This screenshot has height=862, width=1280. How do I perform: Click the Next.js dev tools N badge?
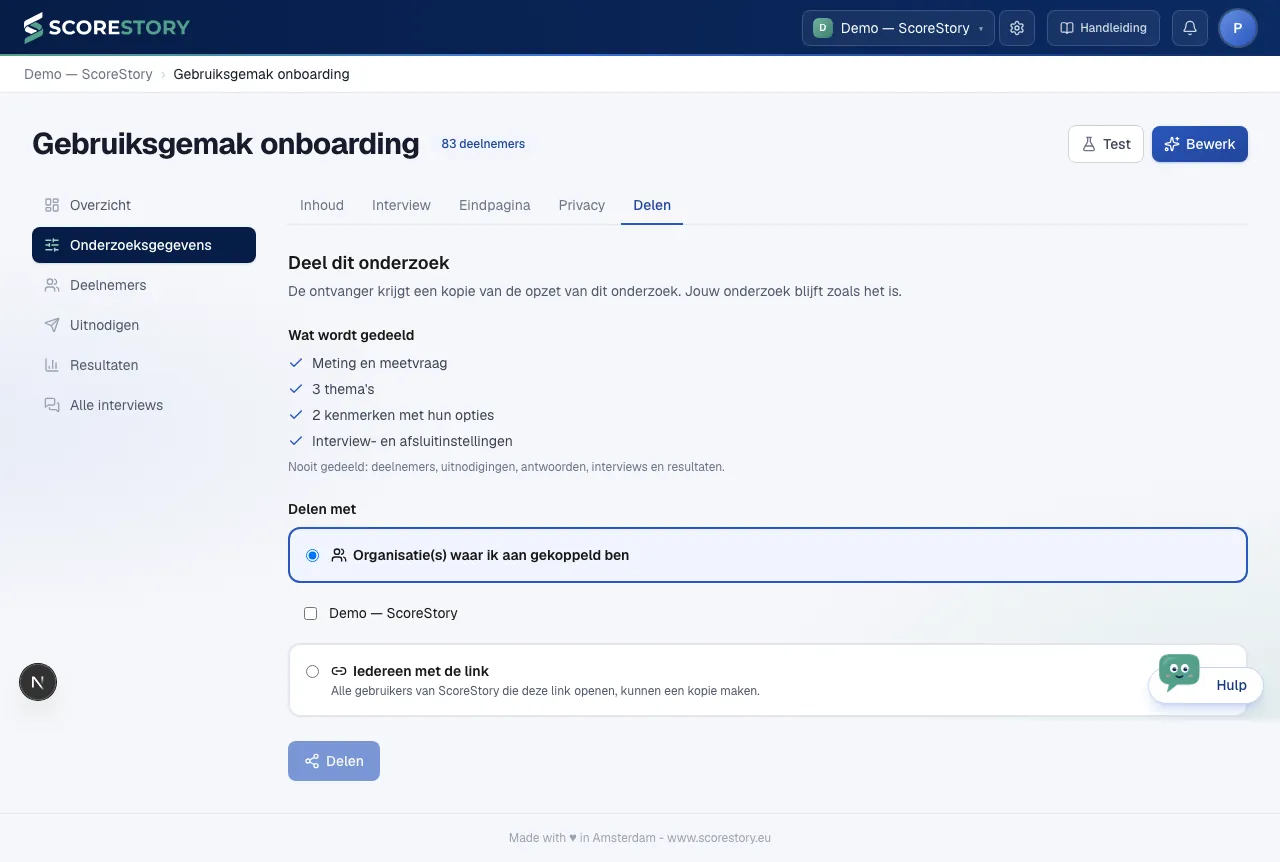(38, 682)
